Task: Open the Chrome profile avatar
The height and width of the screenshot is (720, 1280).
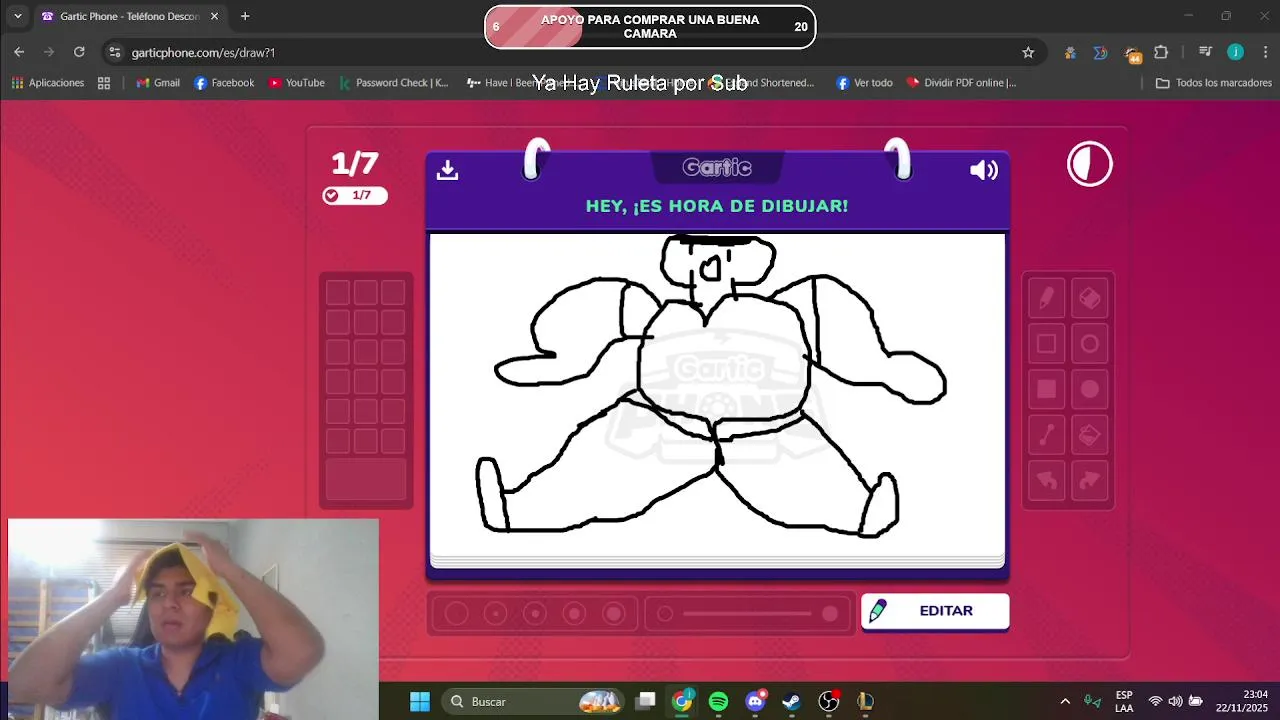Action: coord(1236,52)
